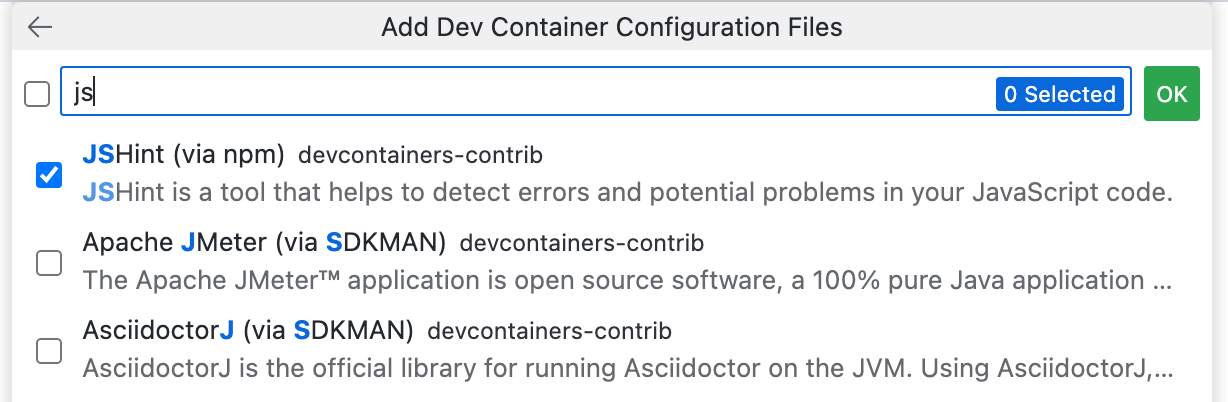Choose the "Apache JMeter (via SDKMAN)" feature name
Image resolution: width=1228 pixels, height=402 pixels.
tap(265, 243)
